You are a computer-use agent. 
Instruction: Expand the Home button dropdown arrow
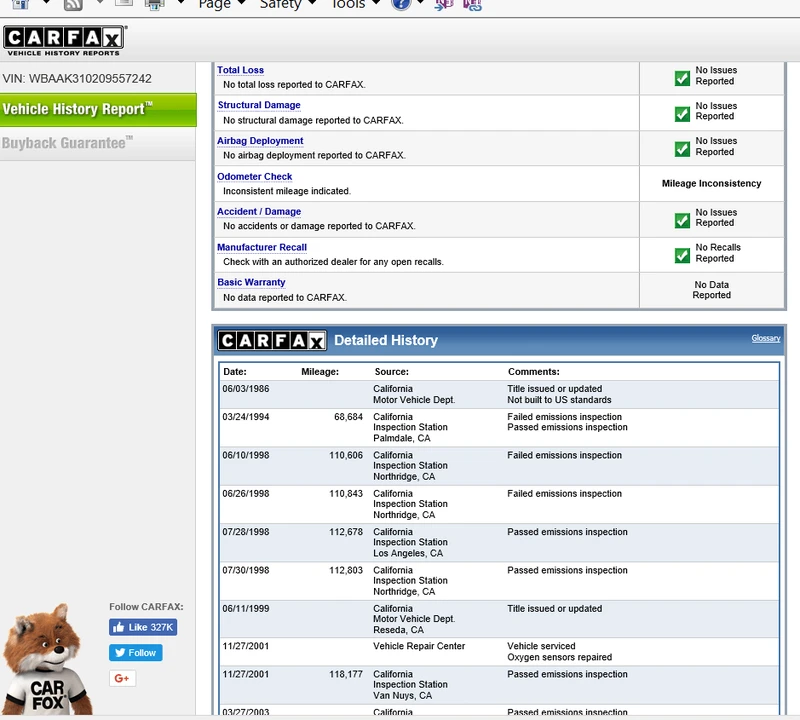[46, 3]
